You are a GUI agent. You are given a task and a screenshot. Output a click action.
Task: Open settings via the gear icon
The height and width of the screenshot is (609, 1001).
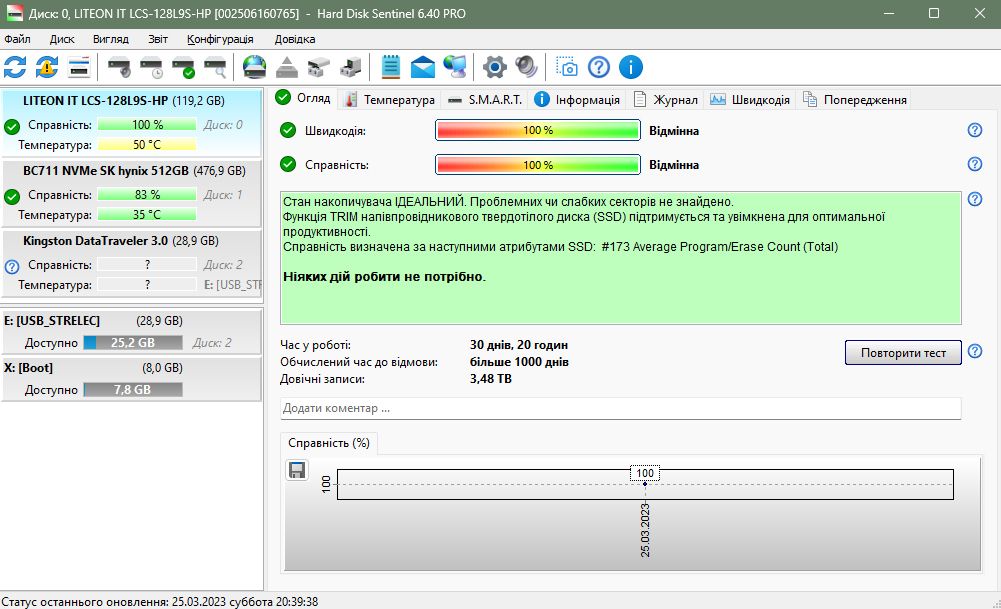coord(495,67)
